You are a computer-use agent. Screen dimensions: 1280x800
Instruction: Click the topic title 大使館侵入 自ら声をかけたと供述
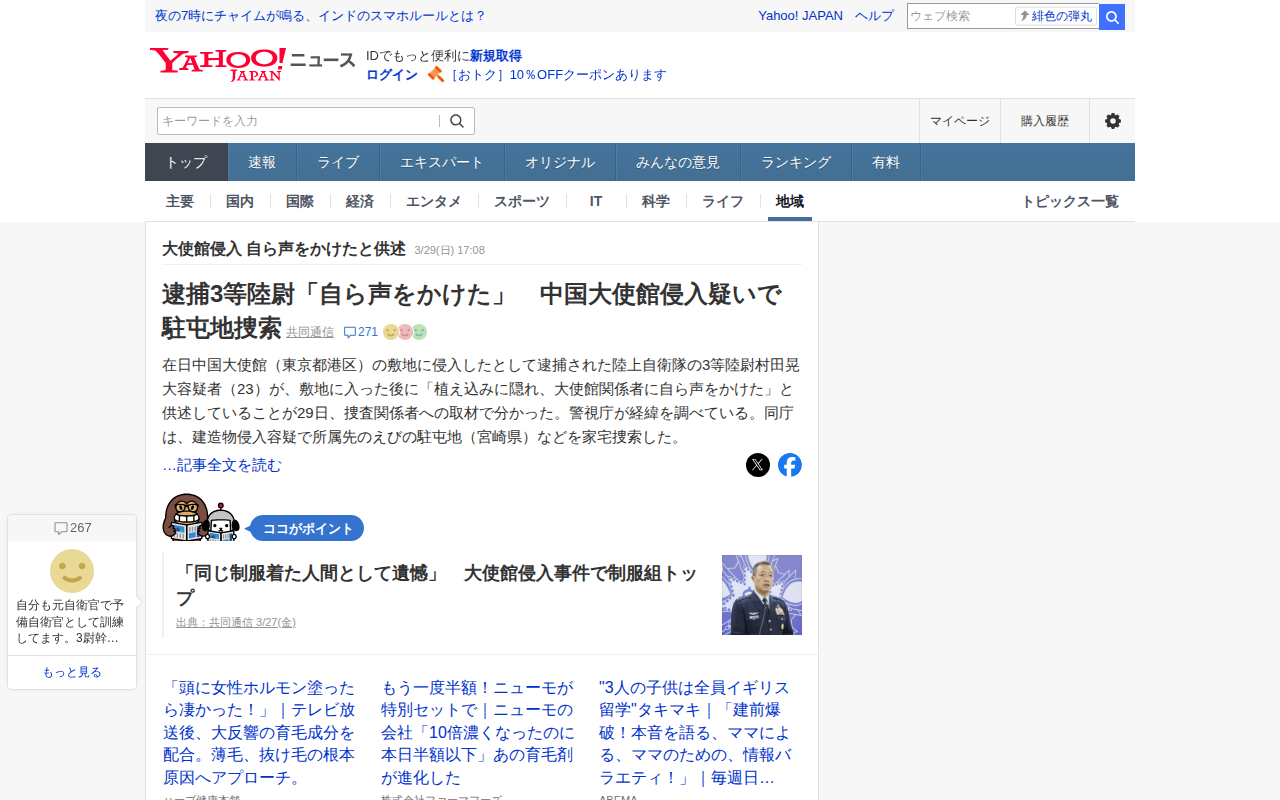[284, 249]
